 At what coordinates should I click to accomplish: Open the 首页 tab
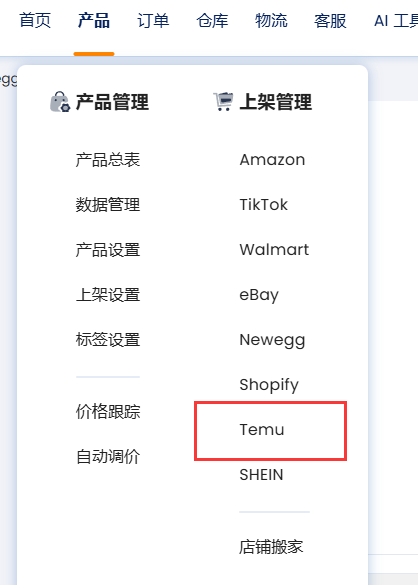coord(35,20)
